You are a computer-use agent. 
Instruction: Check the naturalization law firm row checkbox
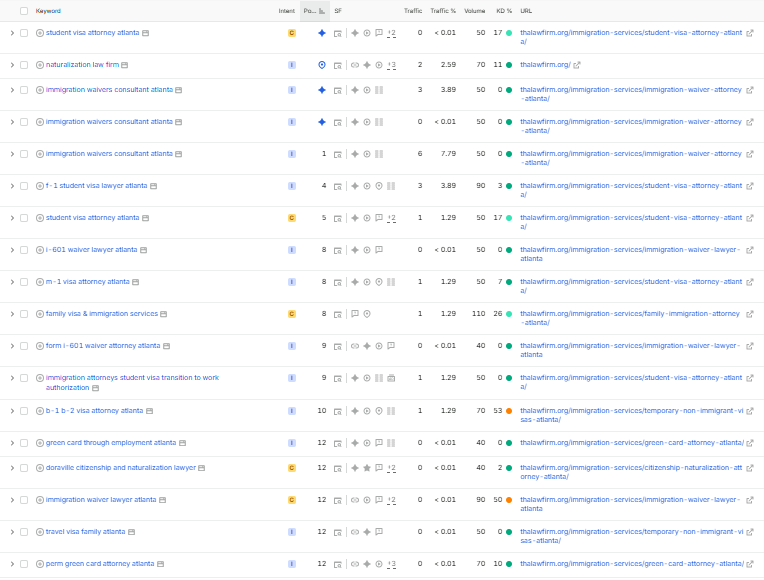click(x=24, y=65)
